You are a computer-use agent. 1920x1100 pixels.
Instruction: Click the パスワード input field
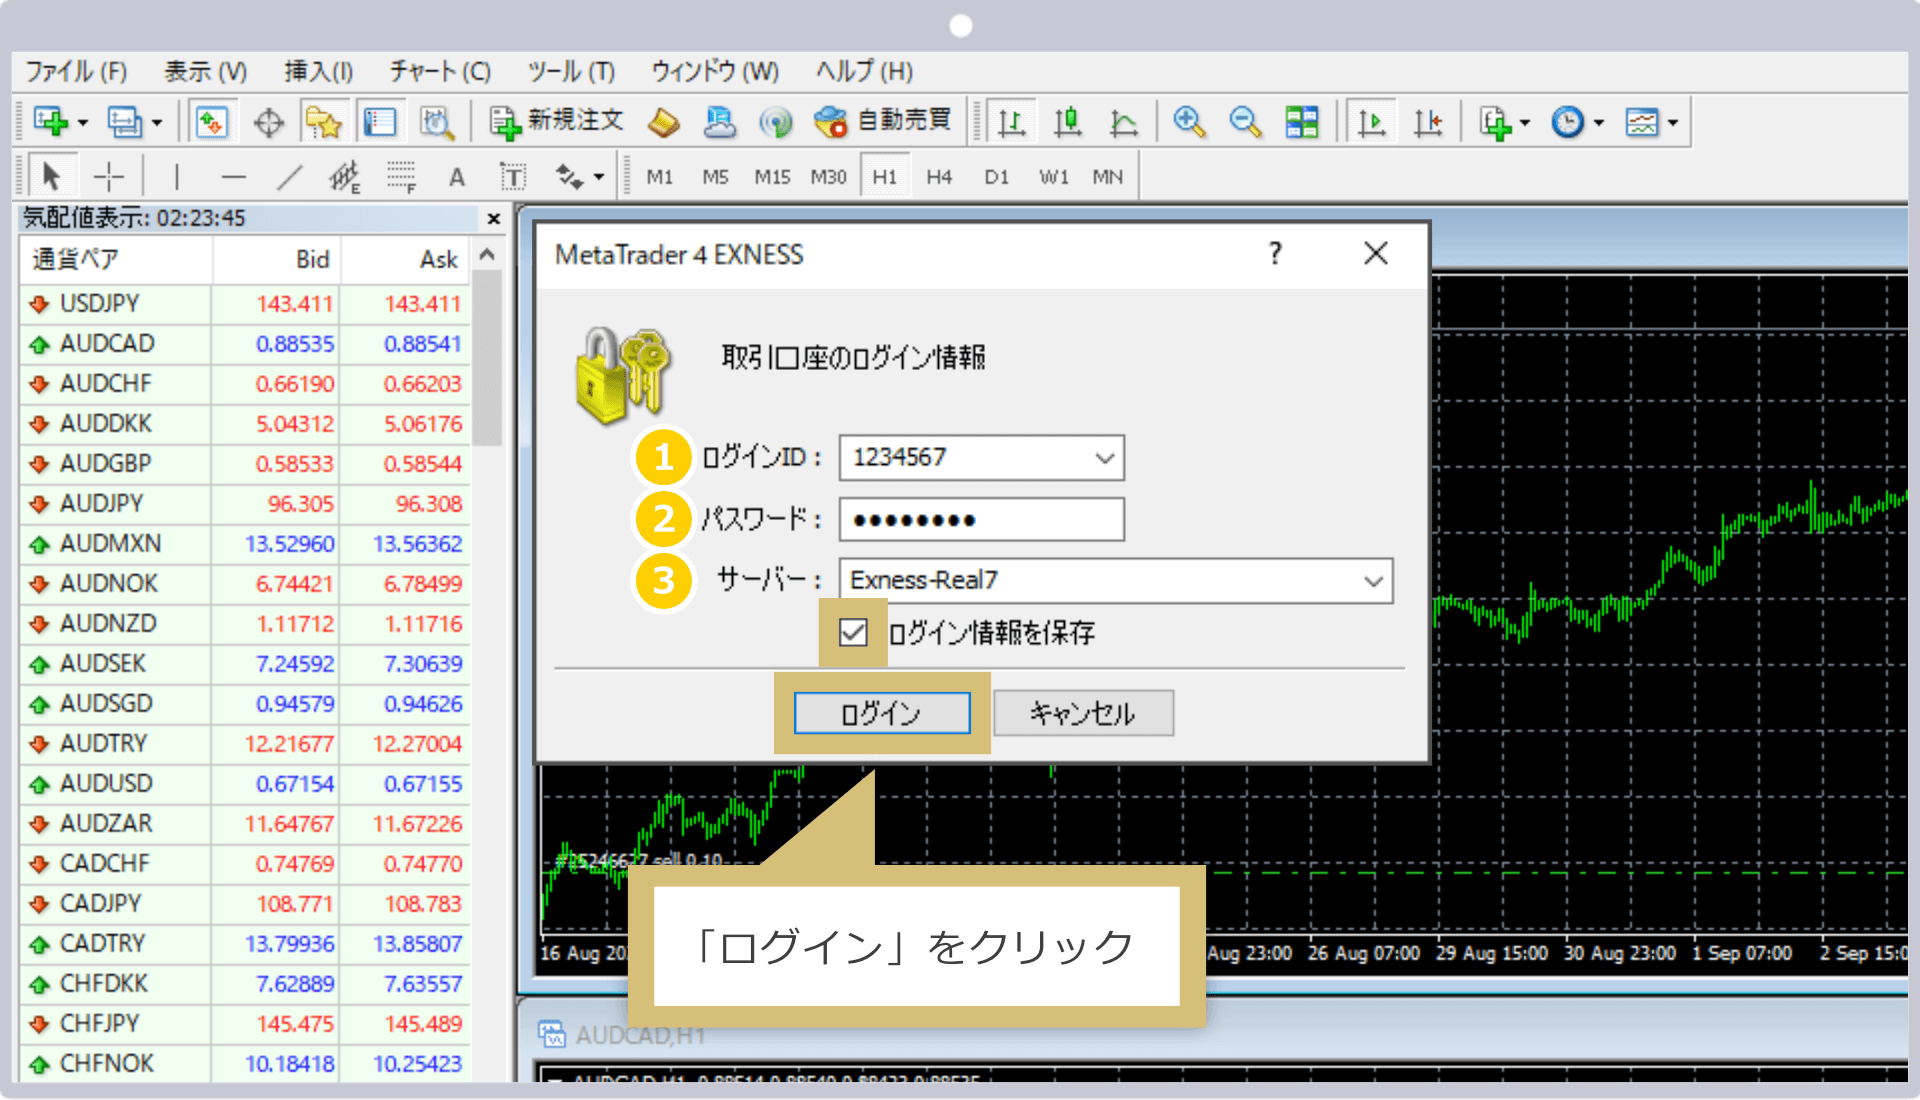click(981, 519)
